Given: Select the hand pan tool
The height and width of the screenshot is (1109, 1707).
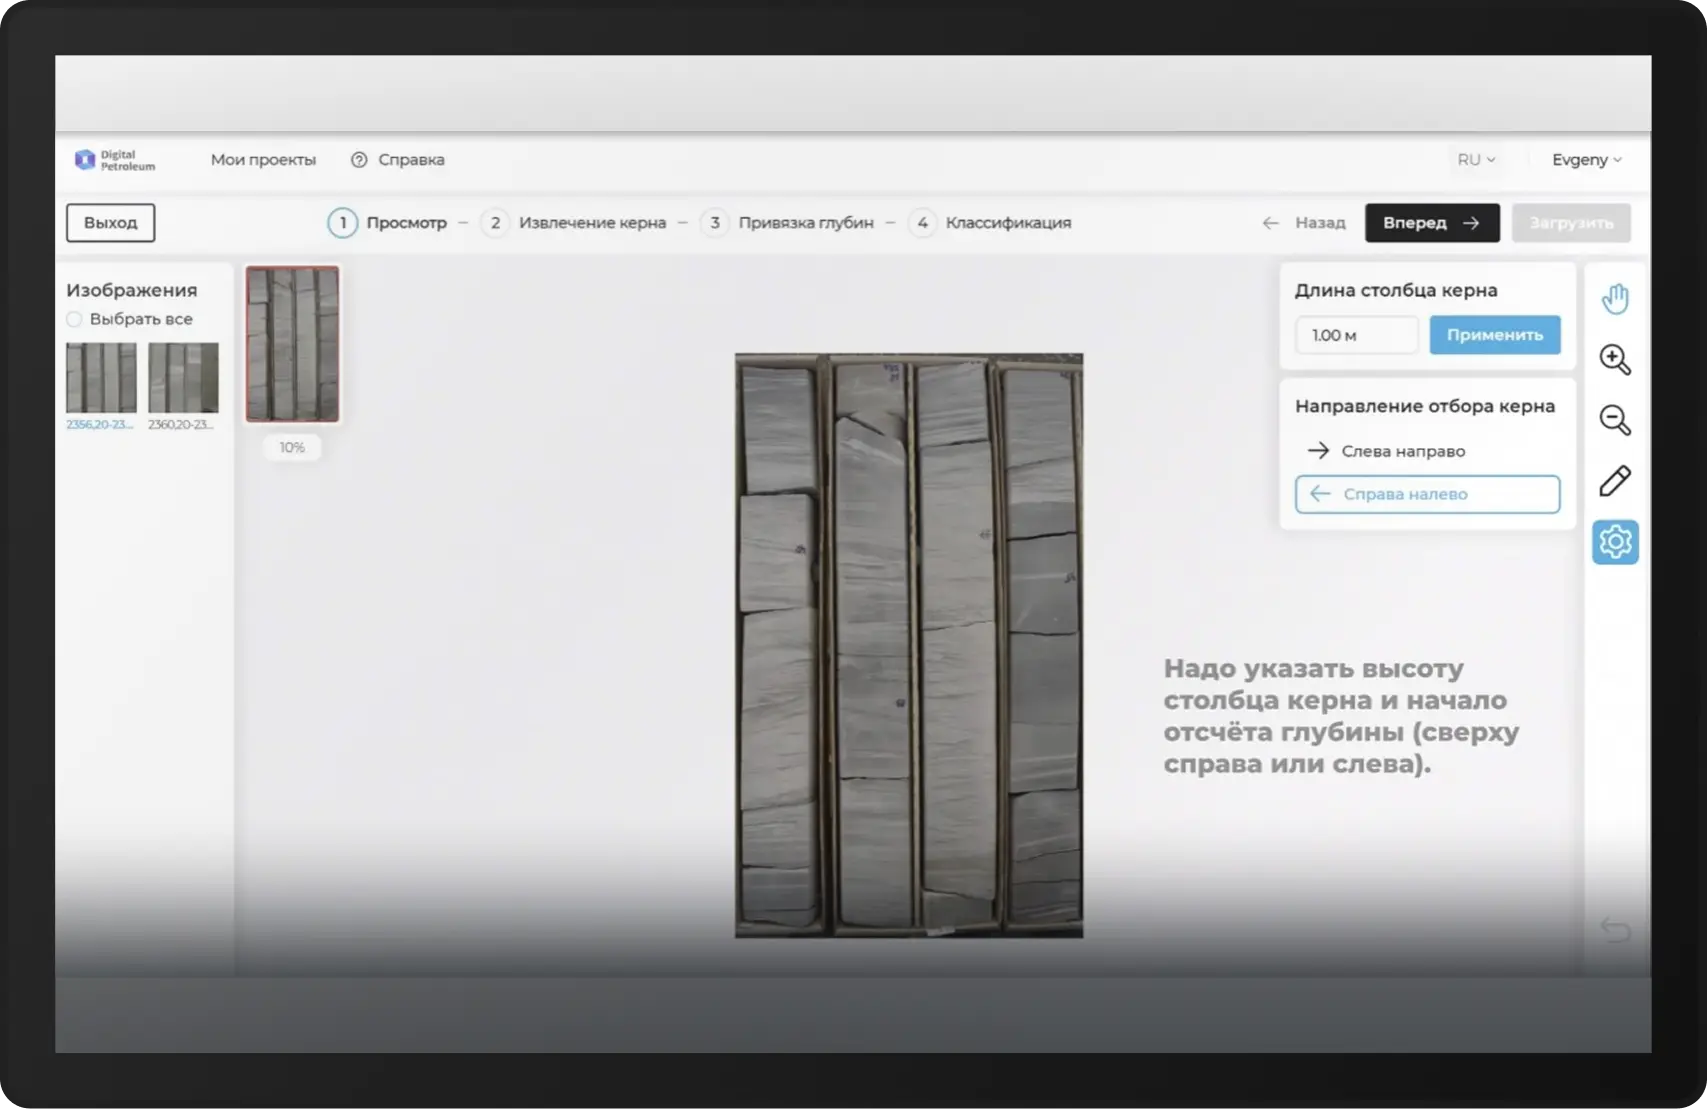Looking at the screenshot, I should coord(1615,299).
